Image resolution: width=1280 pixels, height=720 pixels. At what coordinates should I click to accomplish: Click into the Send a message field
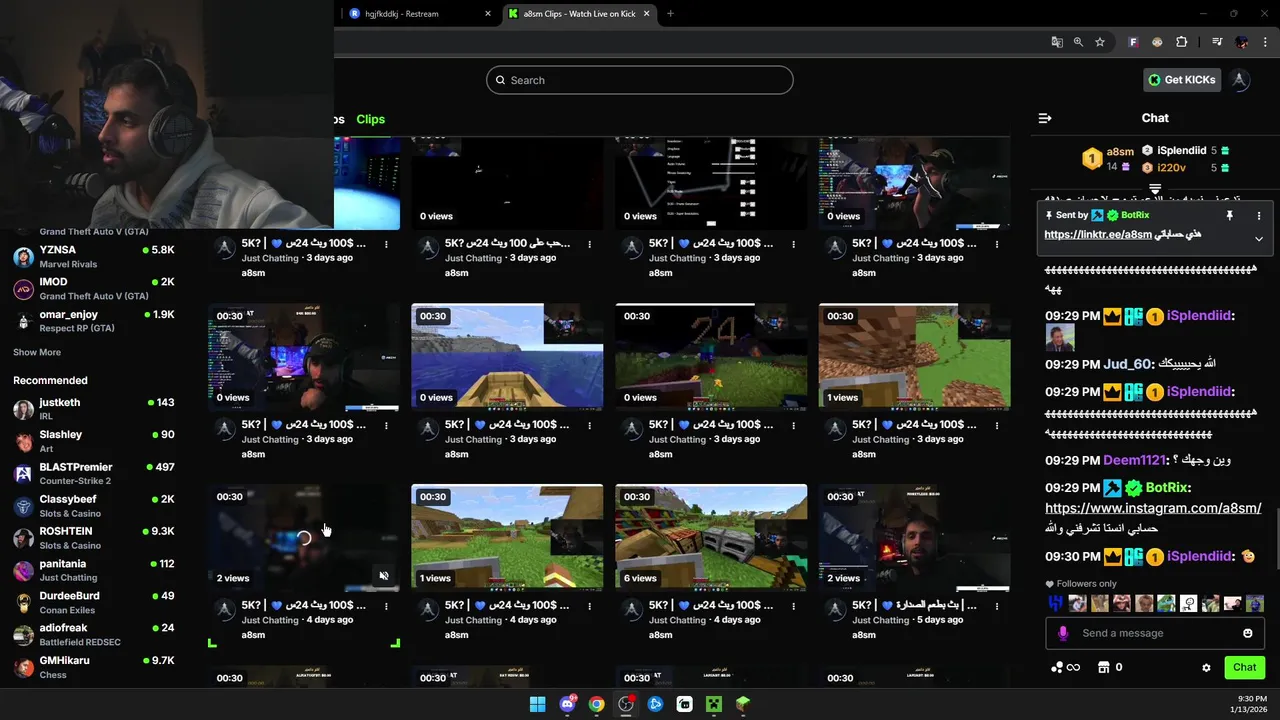pos(1155,633)
